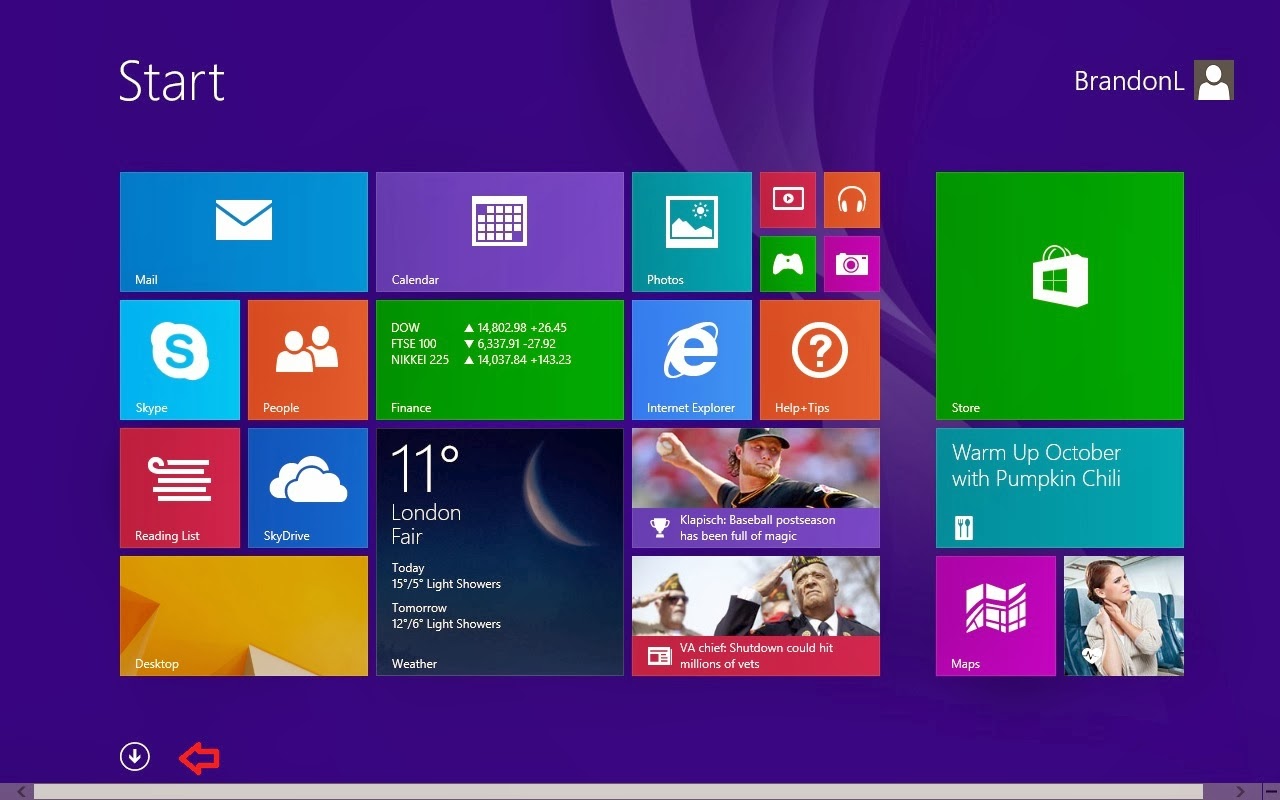The width and height of the screenshot is (1280, 800).
Task: Launch the Camera app
Action: (852, 264)
